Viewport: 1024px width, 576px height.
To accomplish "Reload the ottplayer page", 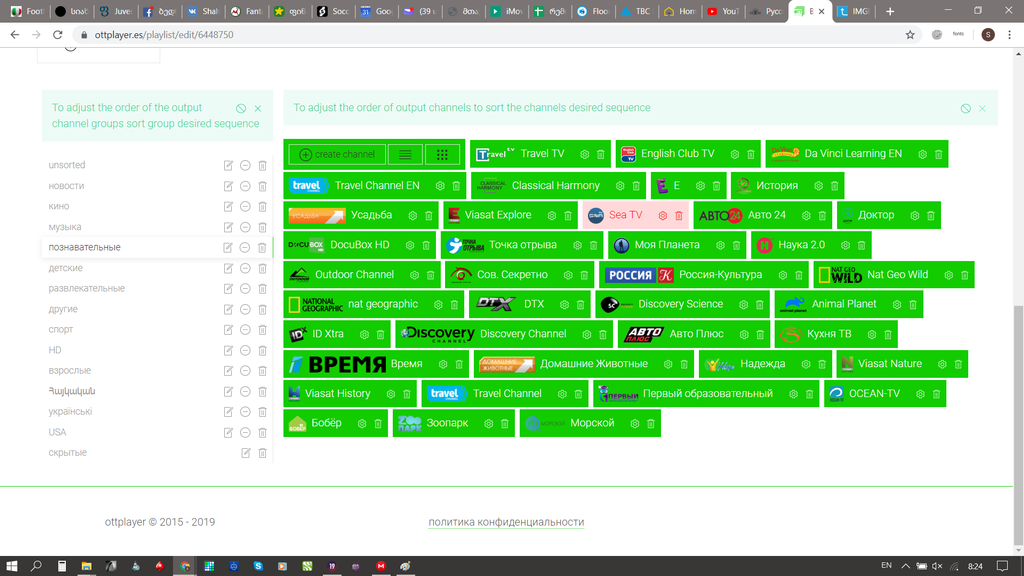I will click(57, 35).
